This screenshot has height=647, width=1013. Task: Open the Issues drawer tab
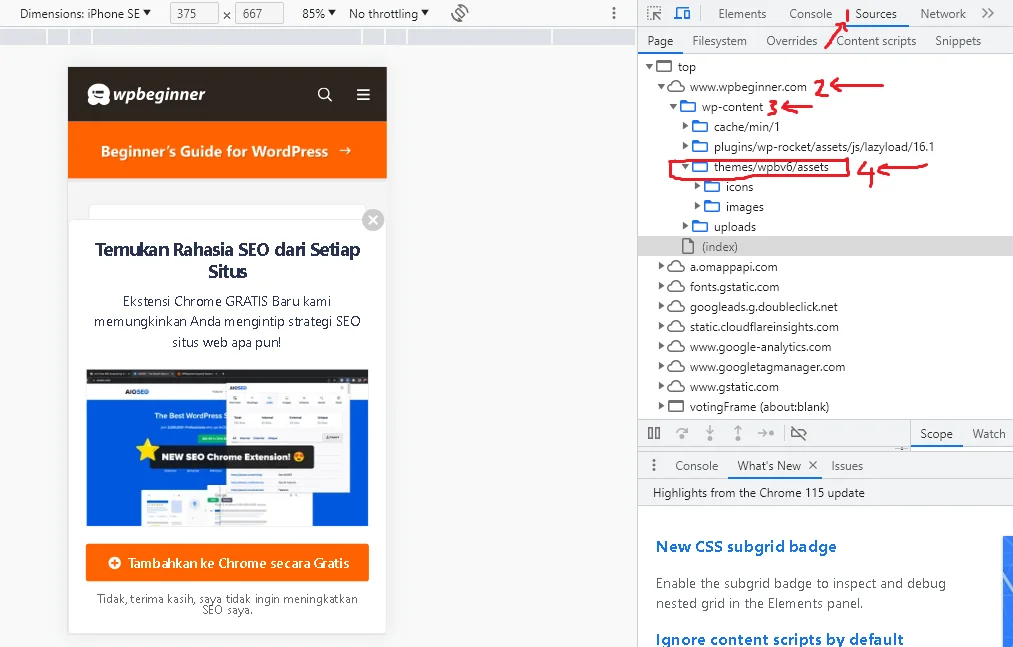(x=847, y=465)
